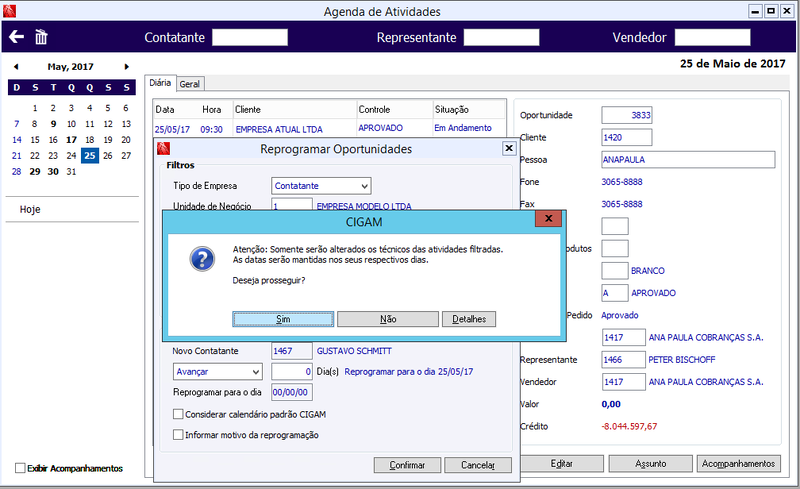Select the EMPRESA ATUAL LTDA row

[x=330, y=129]
